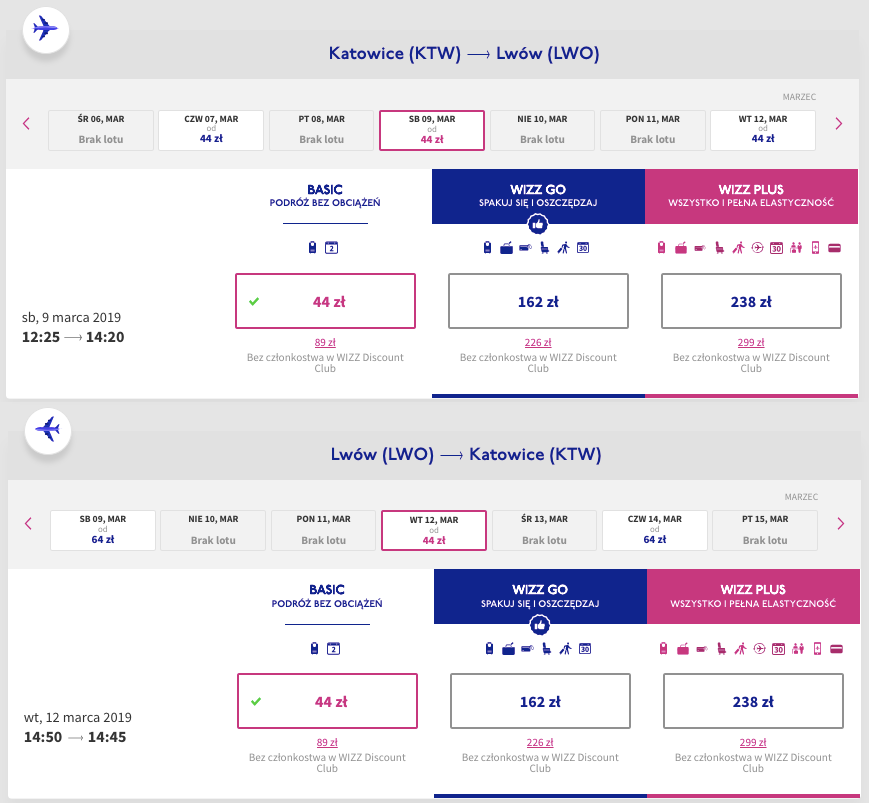The height and width of the screenshot is (803, 869).
Task: Show later outbound dates with the right arrow
Action: pos(838,124)
